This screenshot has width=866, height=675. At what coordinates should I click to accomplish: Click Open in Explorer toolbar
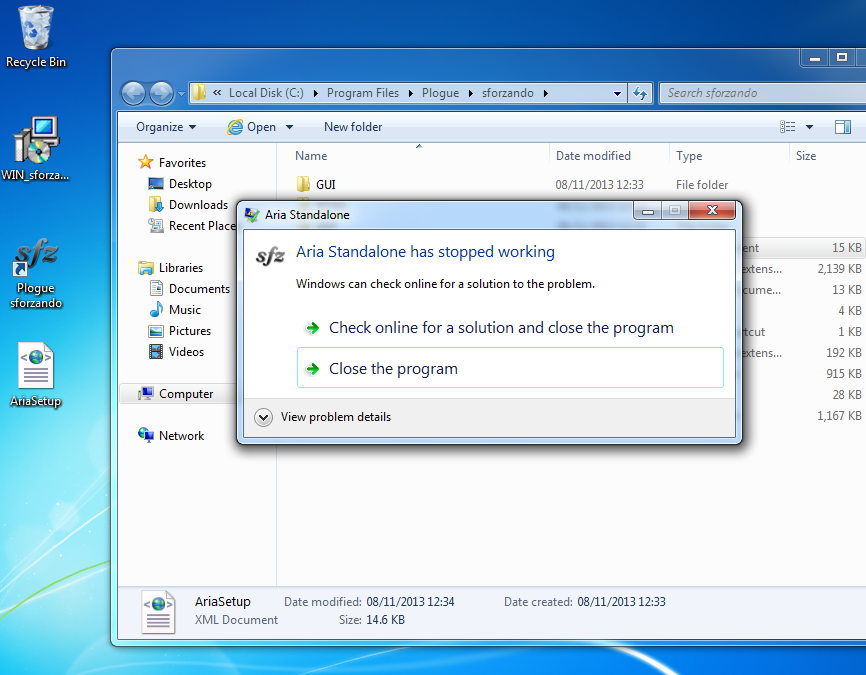click(x=252, y=127)
